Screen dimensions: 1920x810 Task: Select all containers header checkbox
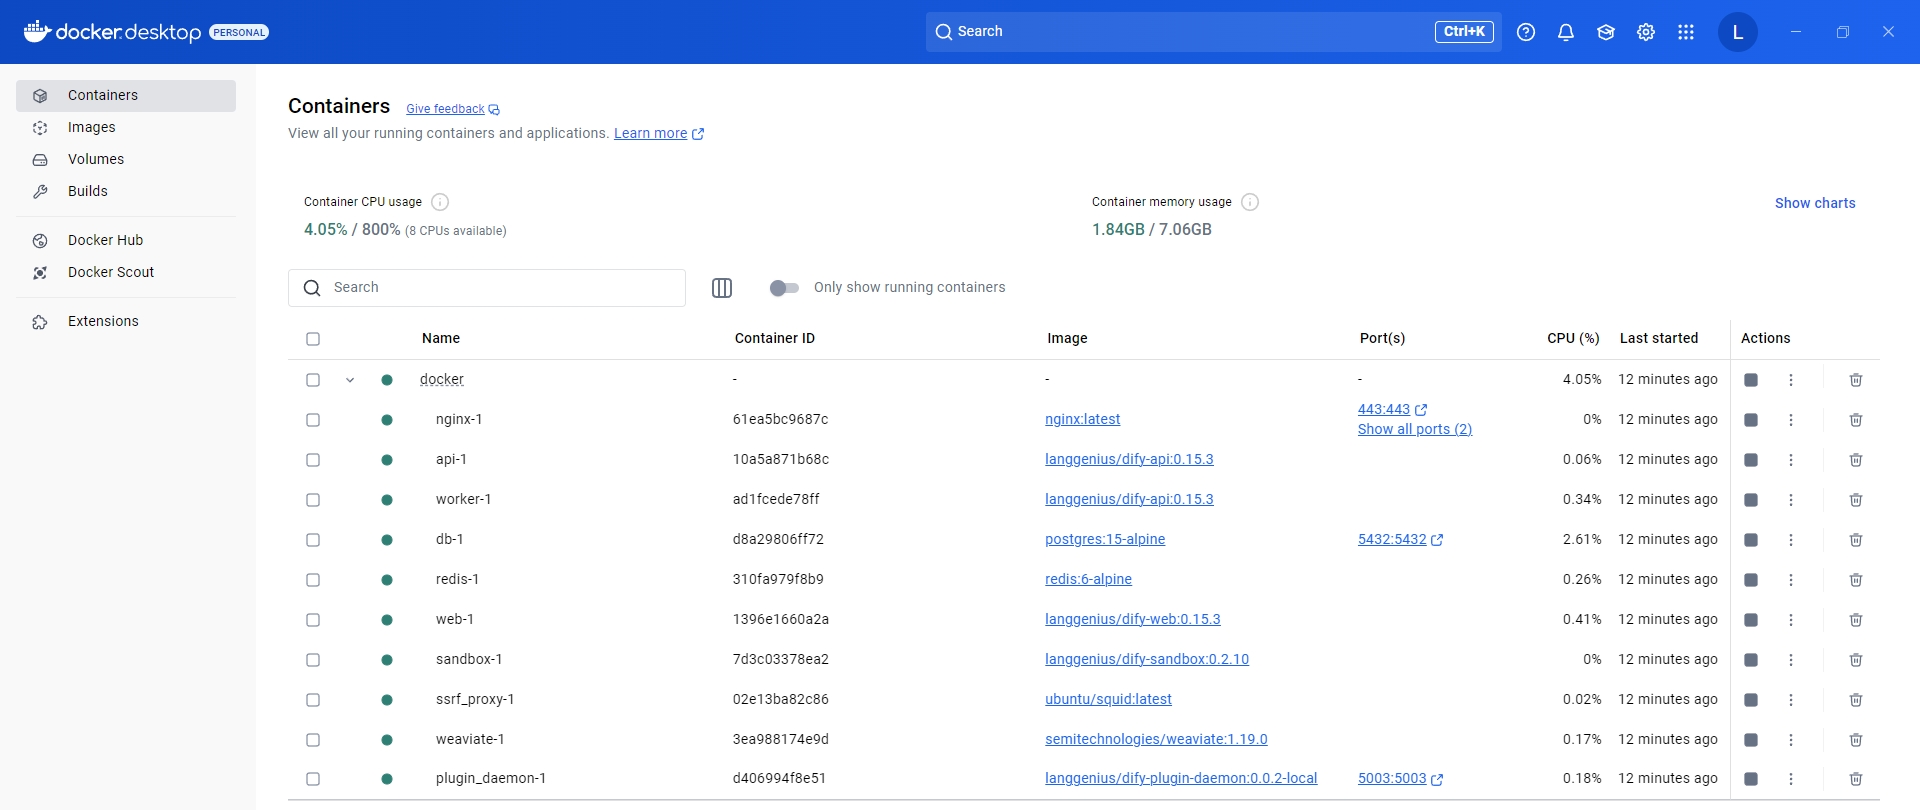(x=313, y=339)
